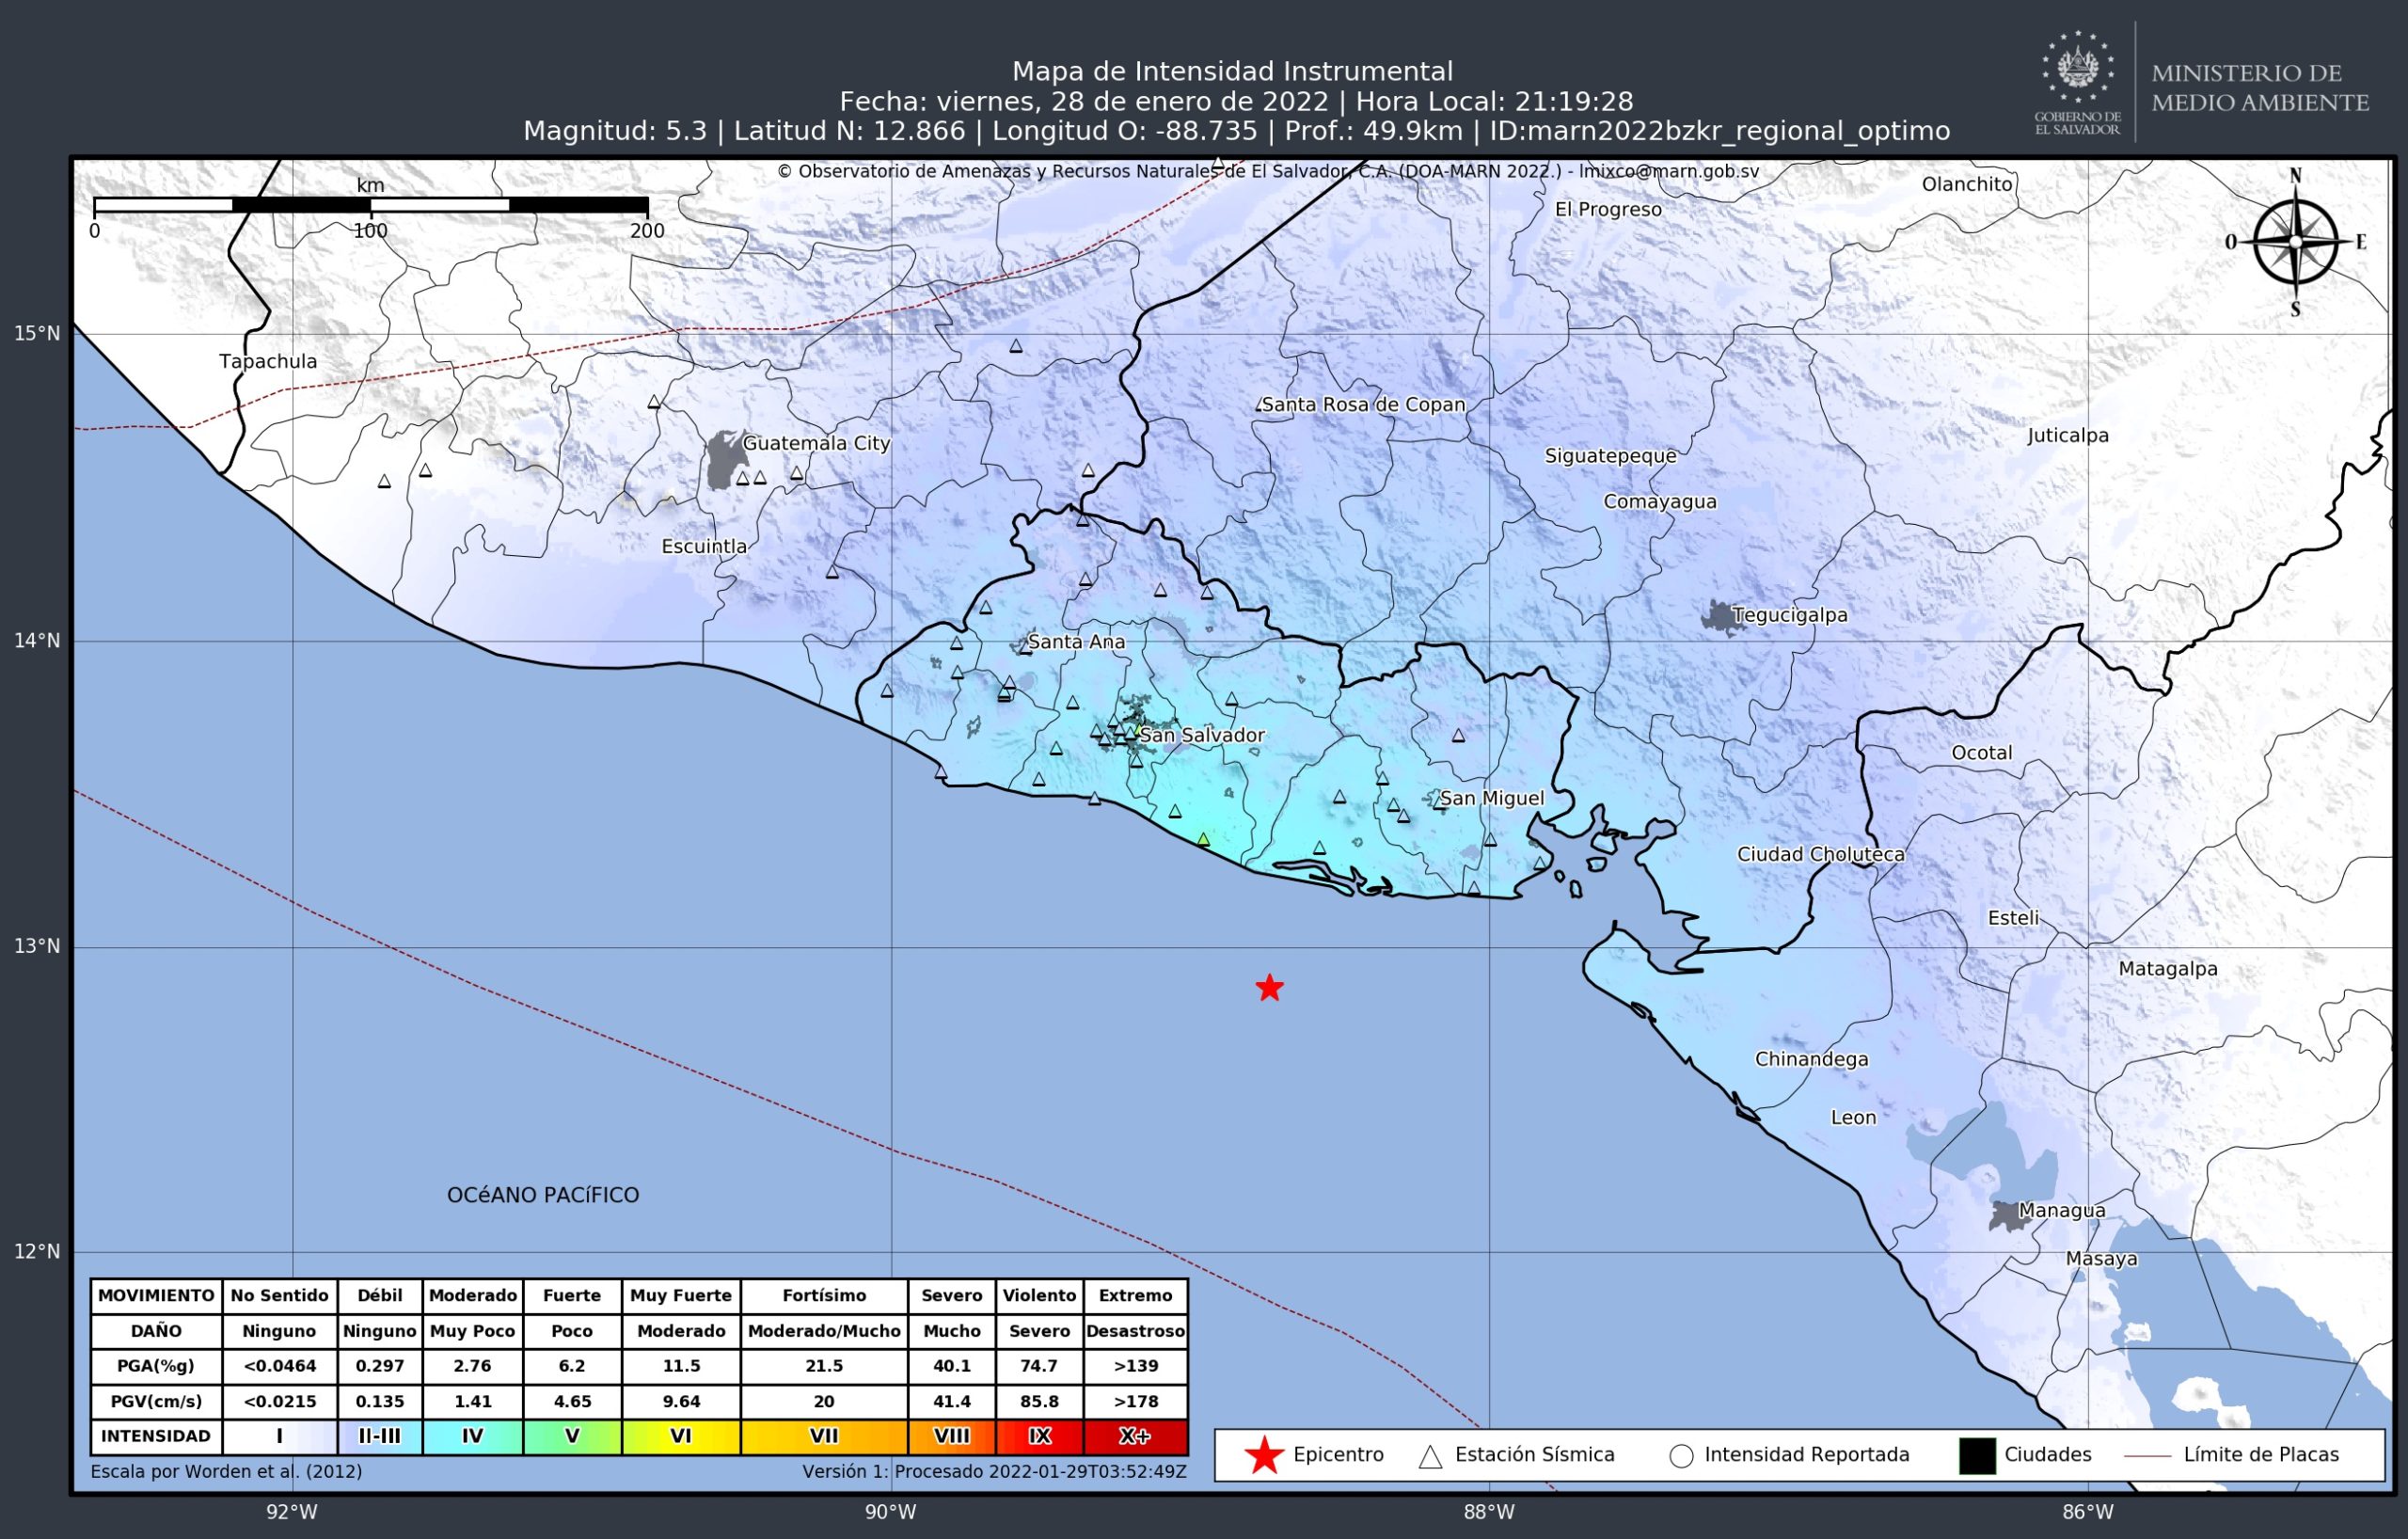Click the Olanchito label
This screenshot has width=2408, height=1539.
(1967, 184)
